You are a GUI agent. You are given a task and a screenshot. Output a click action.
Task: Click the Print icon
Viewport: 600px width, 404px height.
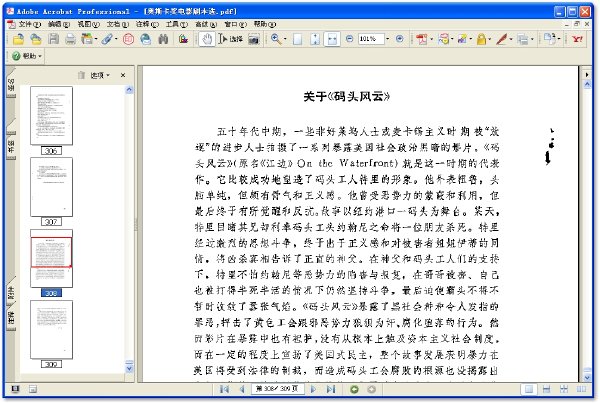70,39
